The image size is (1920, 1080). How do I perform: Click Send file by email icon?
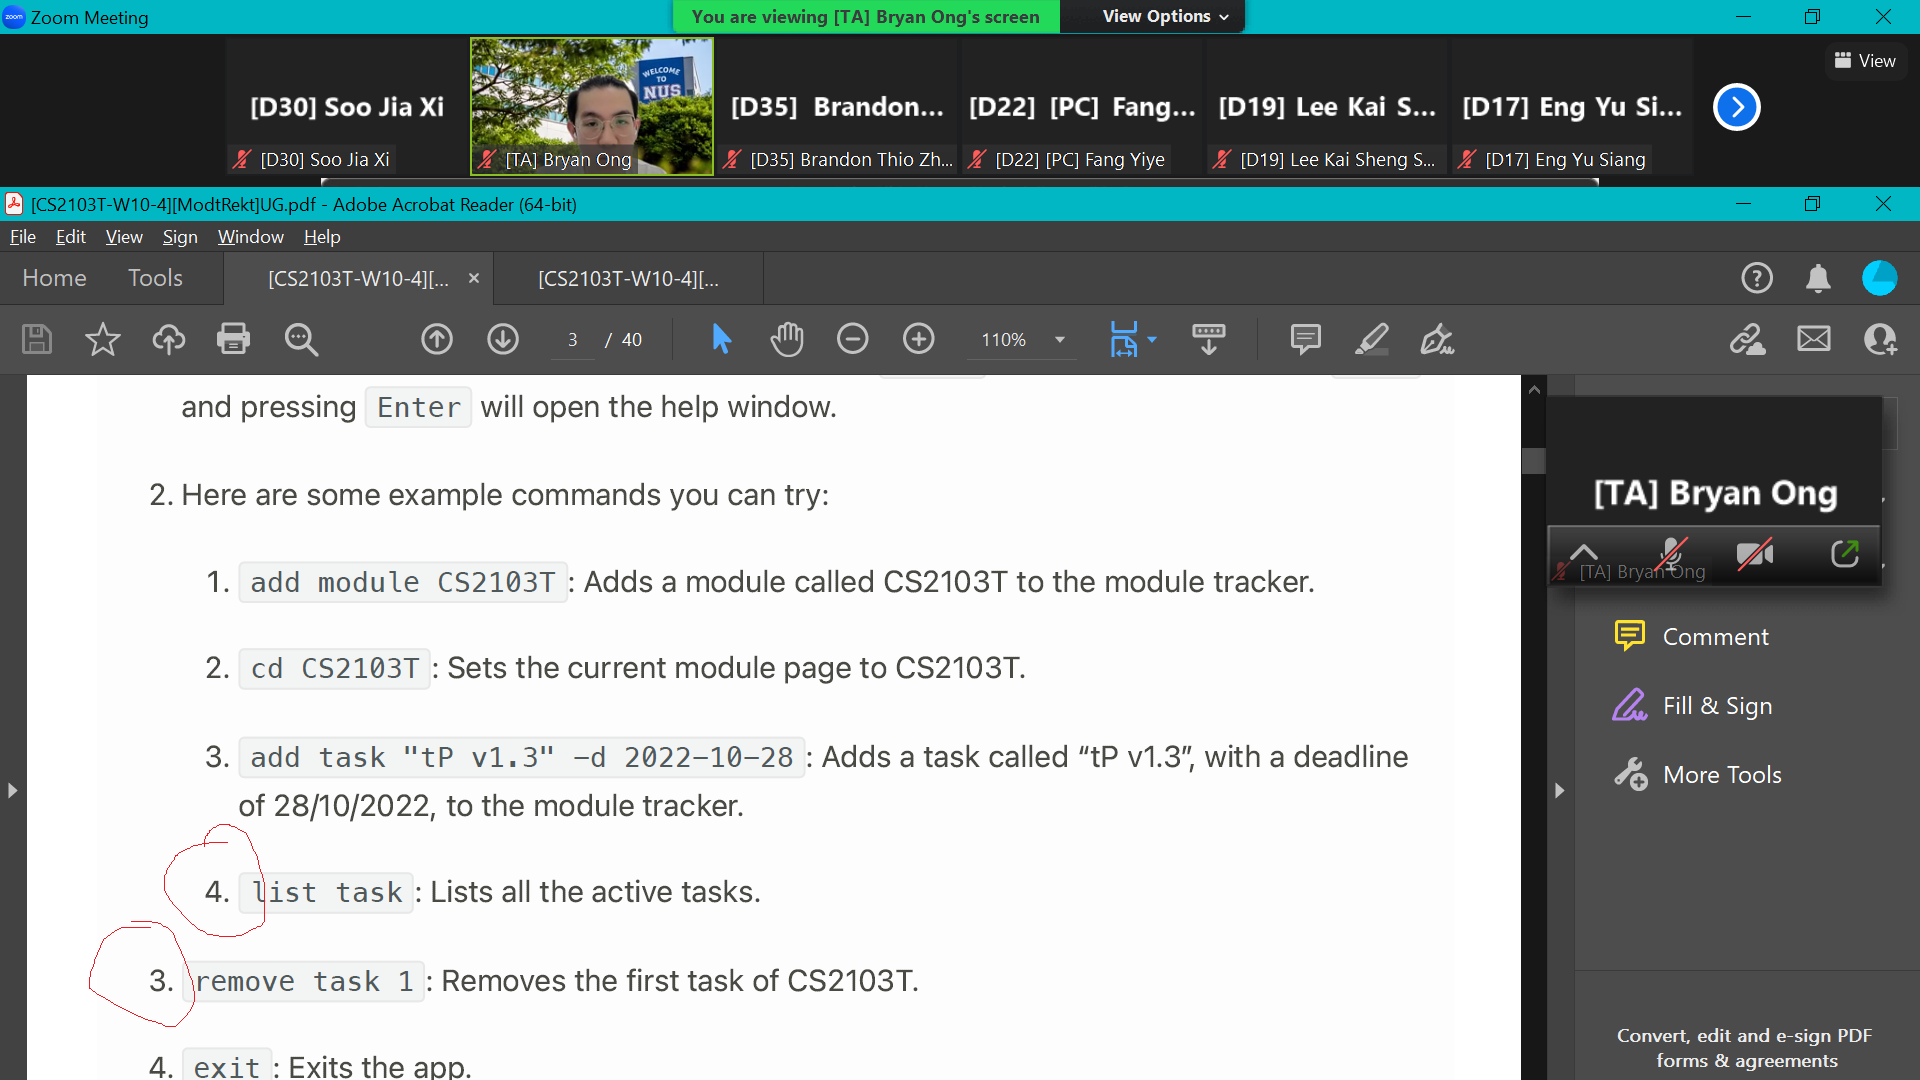1813,340
